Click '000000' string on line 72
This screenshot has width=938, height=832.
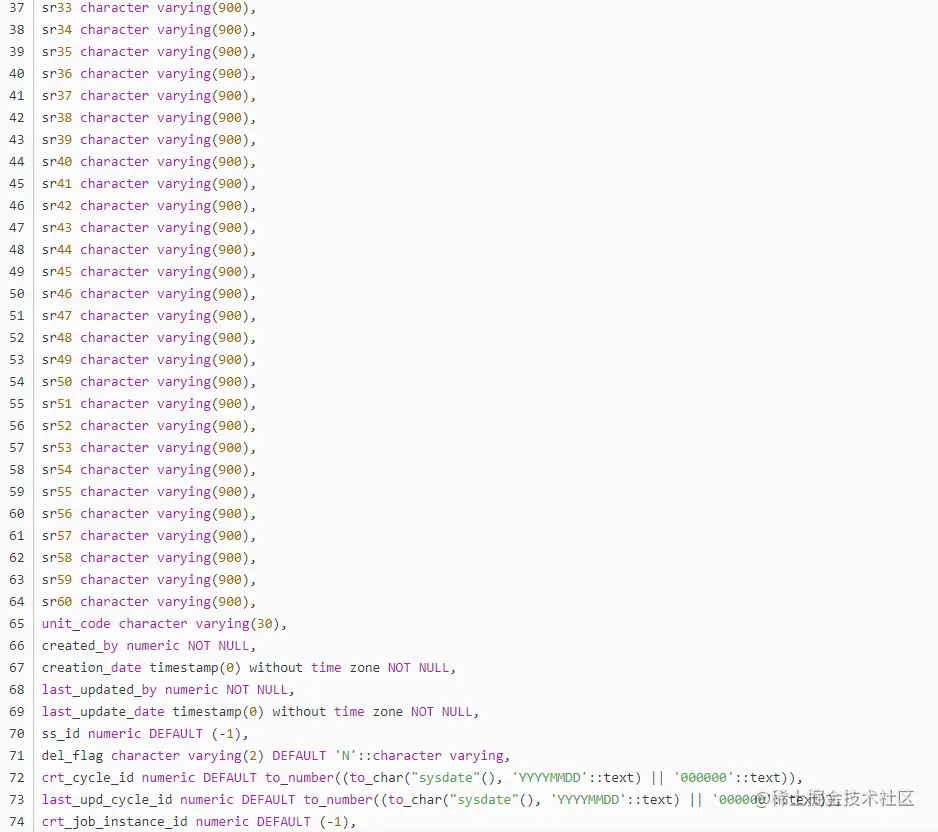click(704, 778)
